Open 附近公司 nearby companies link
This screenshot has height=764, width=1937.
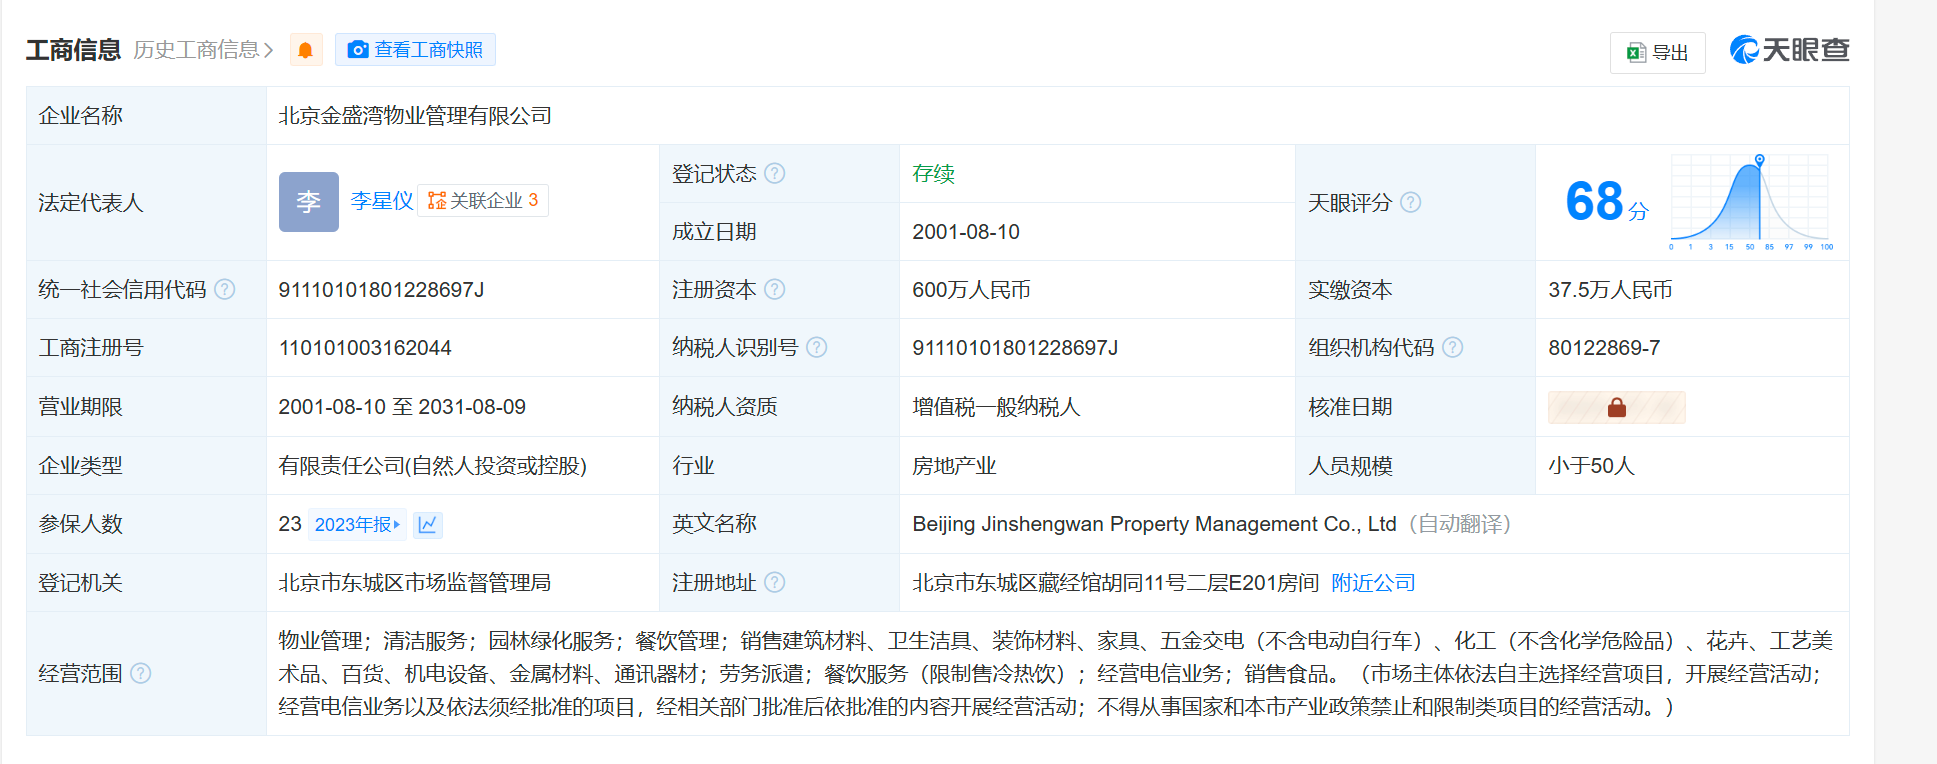1373,582
